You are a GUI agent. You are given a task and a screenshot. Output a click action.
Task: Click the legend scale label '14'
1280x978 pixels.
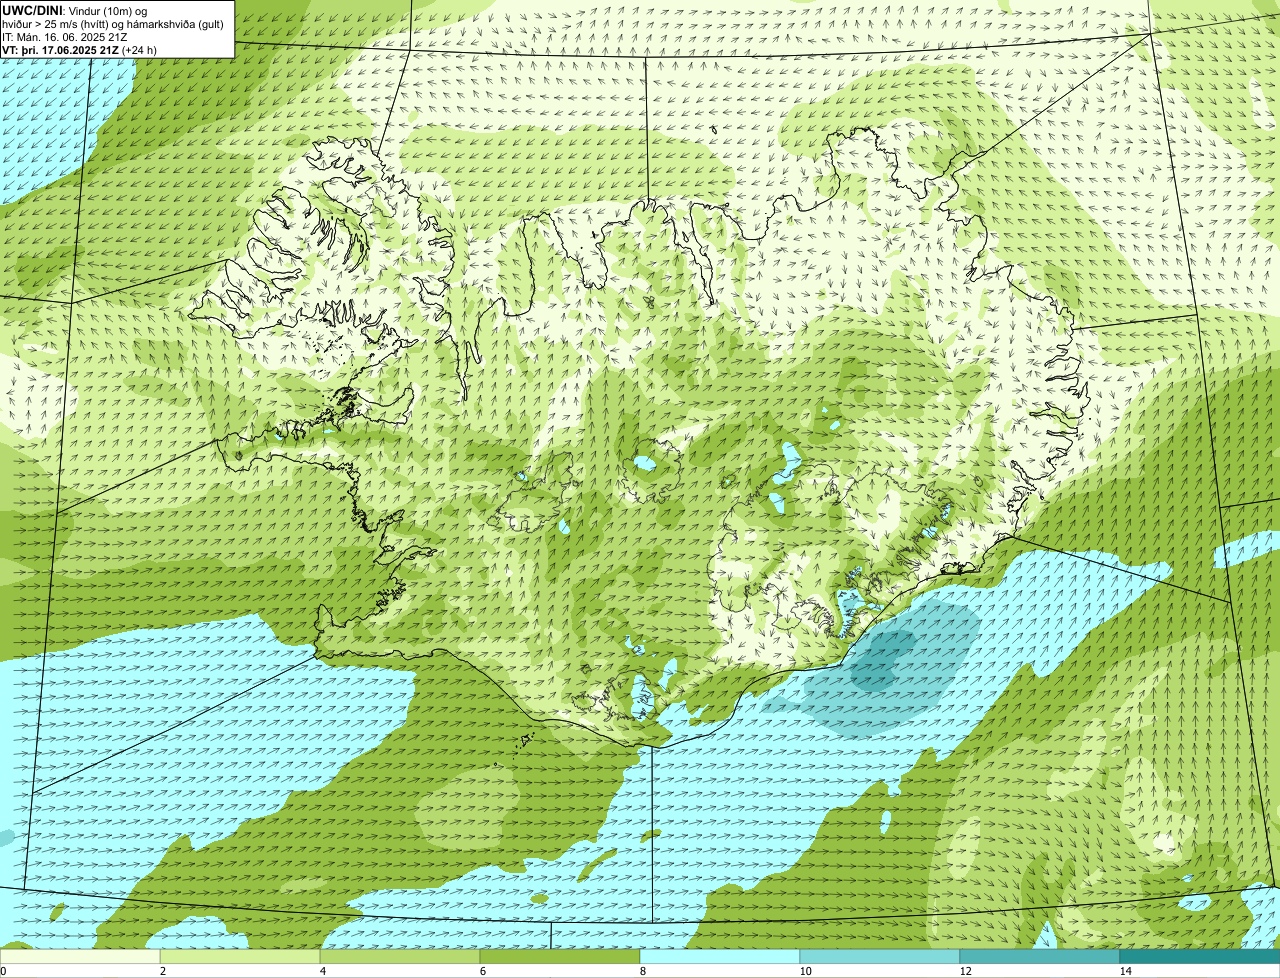pyautogui.click(x=1125, y=971)
